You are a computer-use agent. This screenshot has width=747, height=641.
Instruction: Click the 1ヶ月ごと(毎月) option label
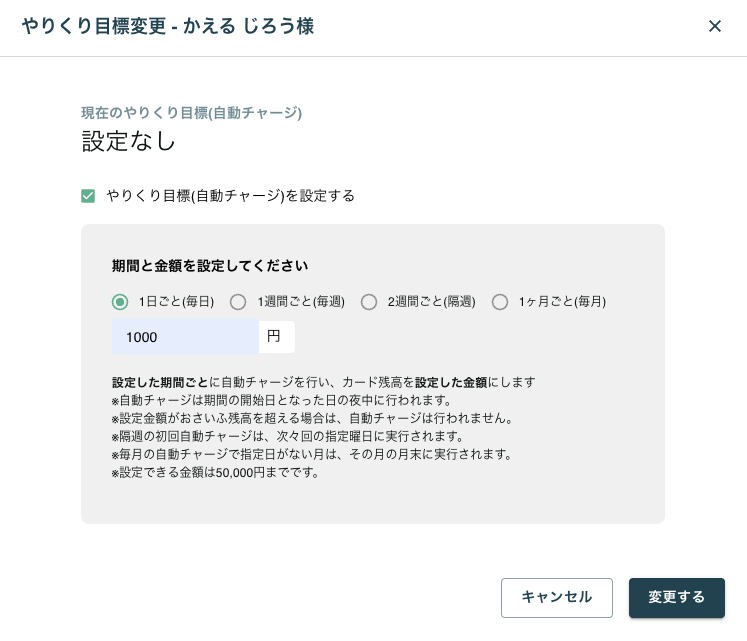click(x=562, y=302)
